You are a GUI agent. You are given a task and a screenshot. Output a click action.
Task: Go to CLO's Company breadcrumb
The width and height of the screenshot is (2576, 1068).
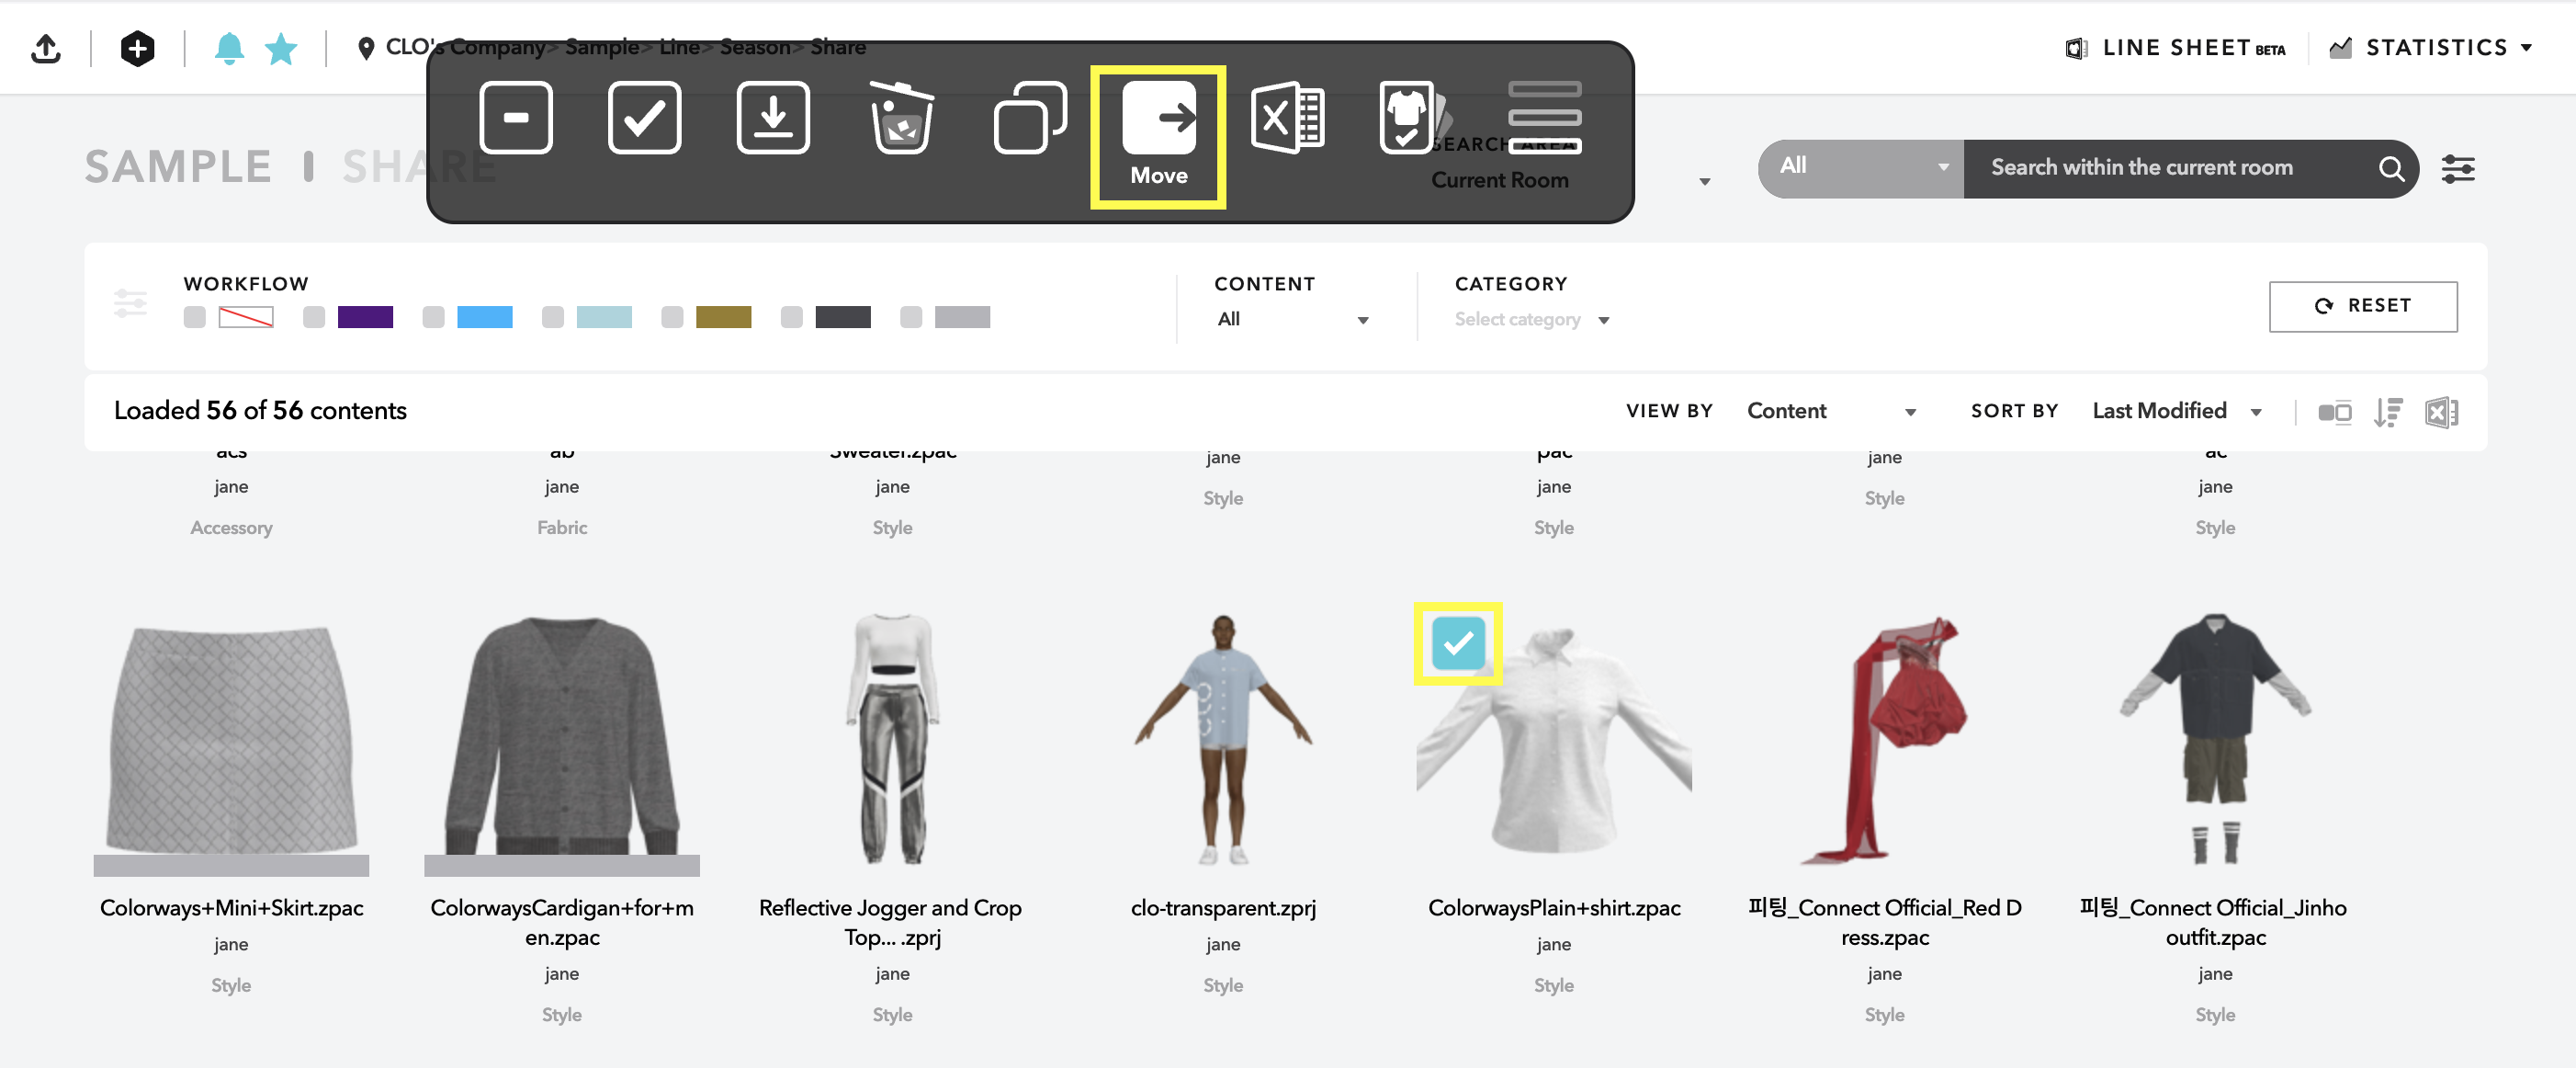[465, 48]
